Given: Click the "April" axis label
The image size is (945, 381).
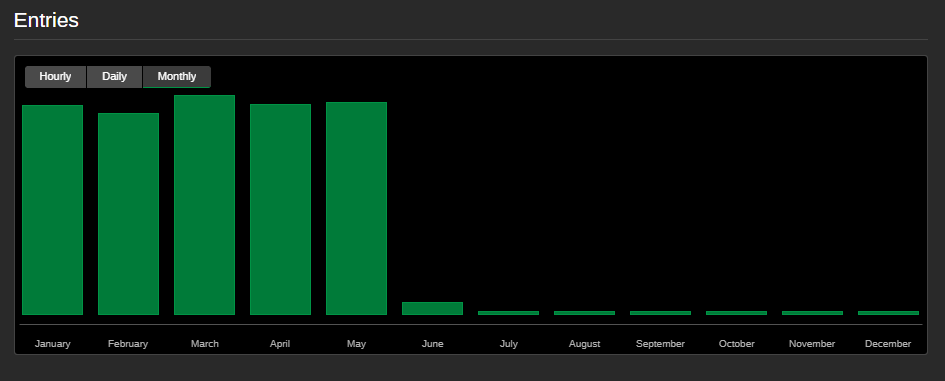Looking at the screenshot, I should pyautogui.click(x=280, y=344).
